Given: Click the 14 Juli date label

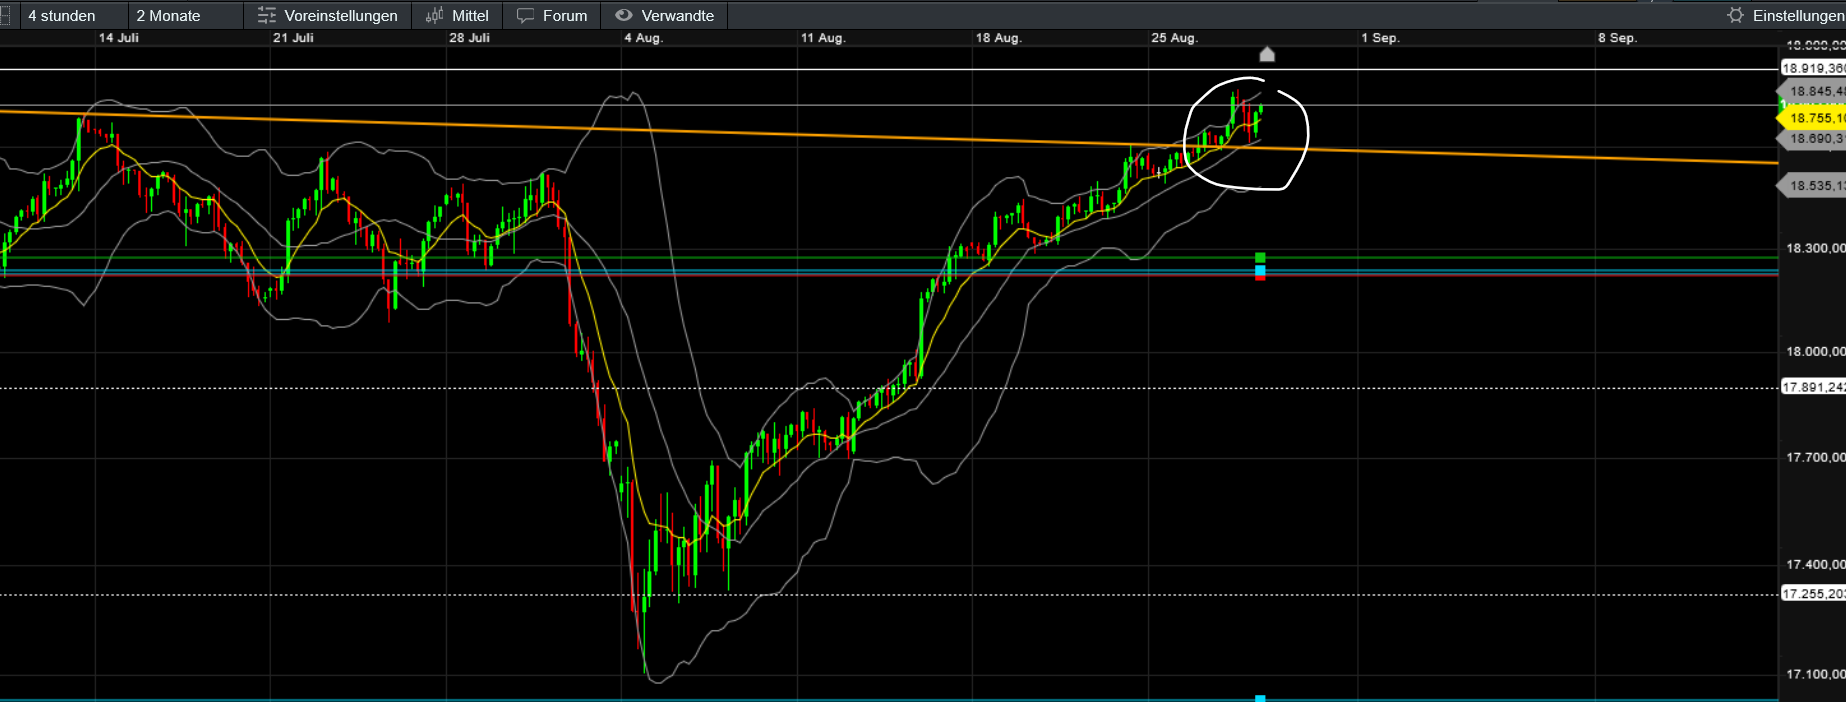Looking at the screenshot, I should [x=119, y=38].
